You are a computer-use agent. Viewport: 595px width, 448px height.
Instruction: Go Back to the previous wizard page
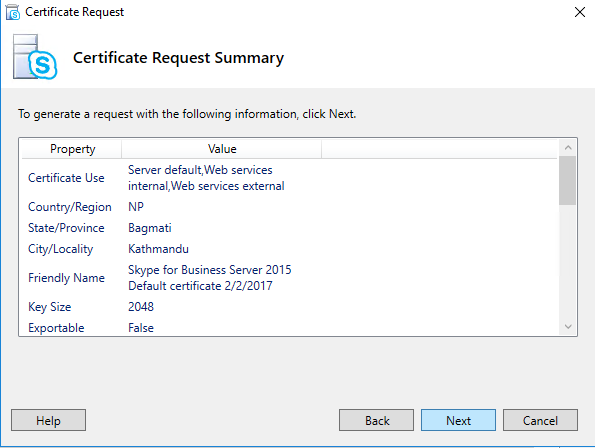tap(376, 420)
